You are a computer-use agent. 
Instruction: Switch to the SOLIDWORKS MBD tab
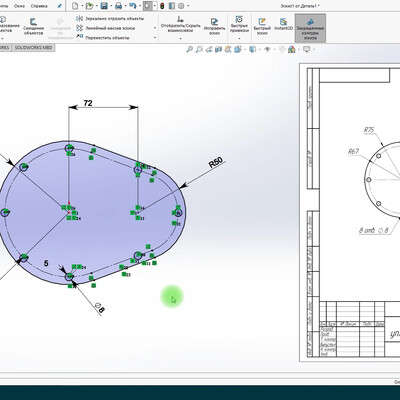33,48
